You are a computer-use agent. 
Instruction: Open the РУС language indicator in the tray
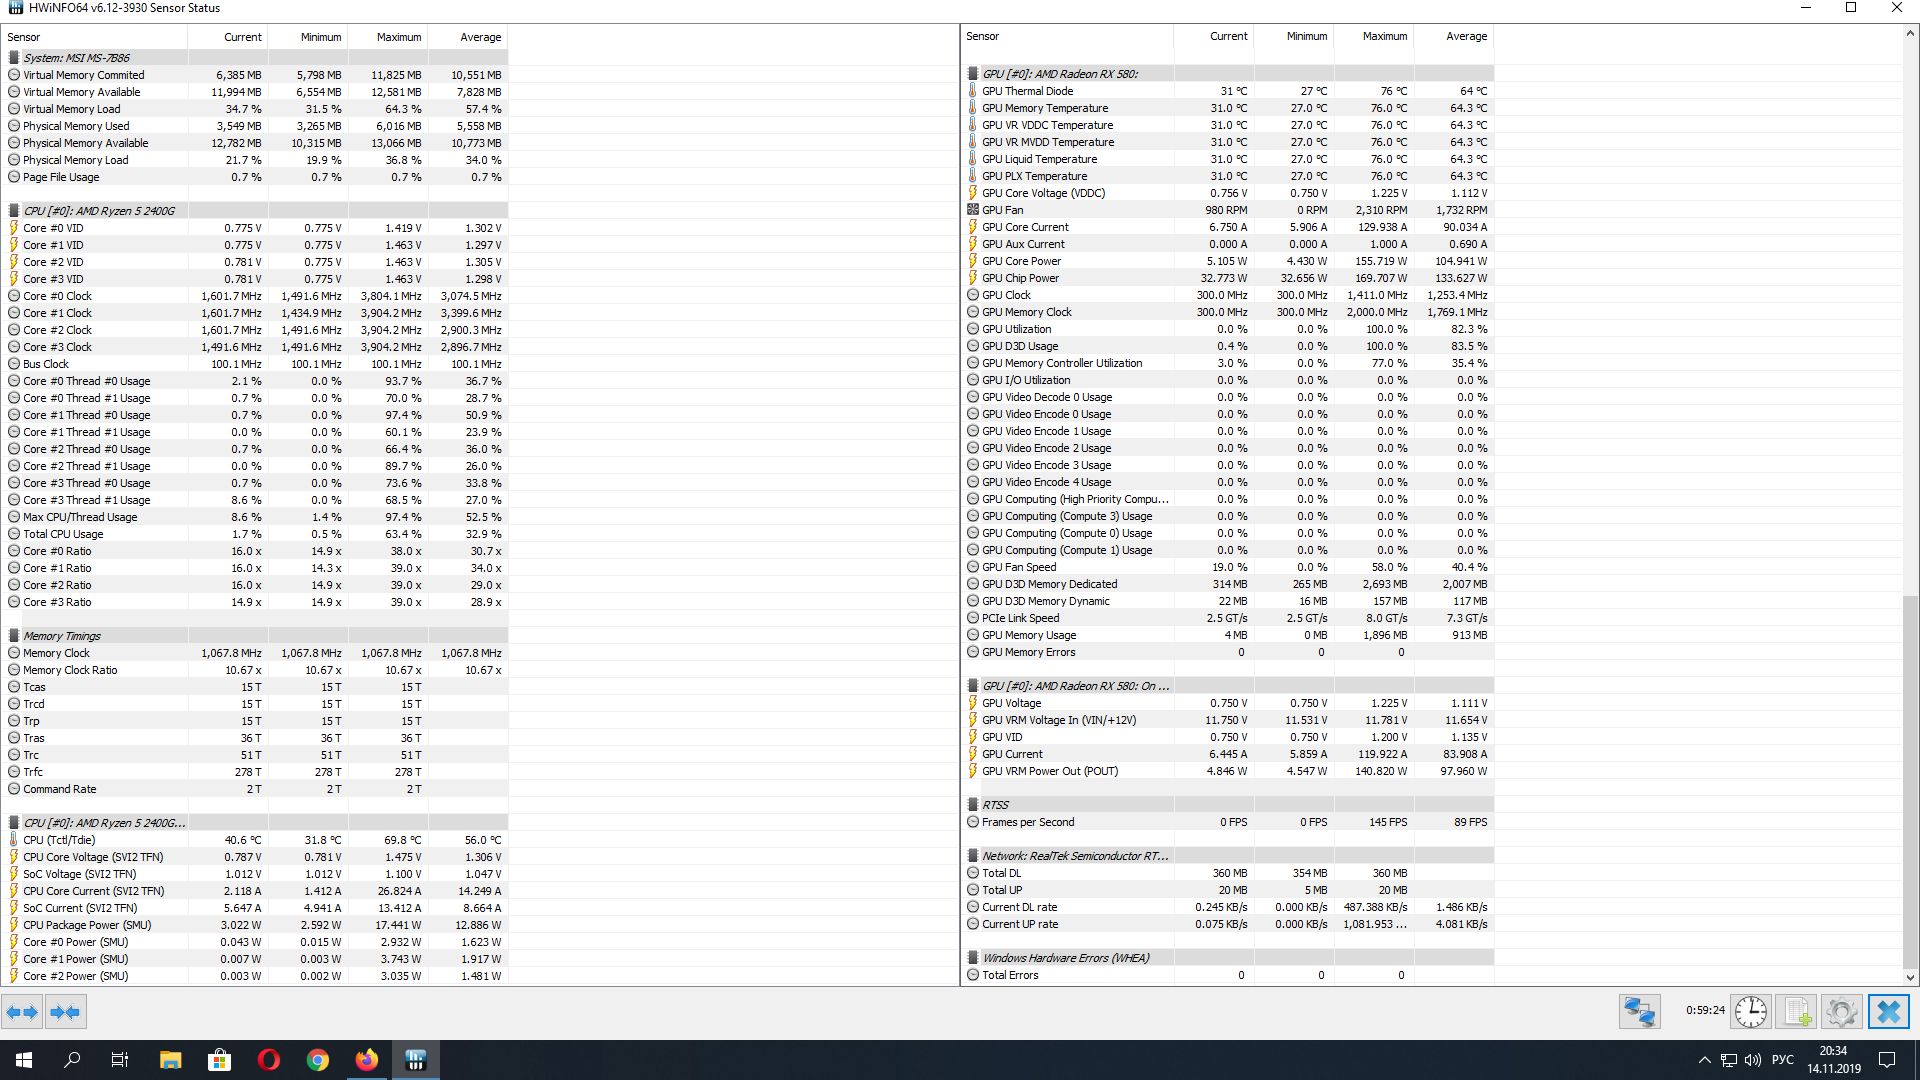(1782, 1060)
